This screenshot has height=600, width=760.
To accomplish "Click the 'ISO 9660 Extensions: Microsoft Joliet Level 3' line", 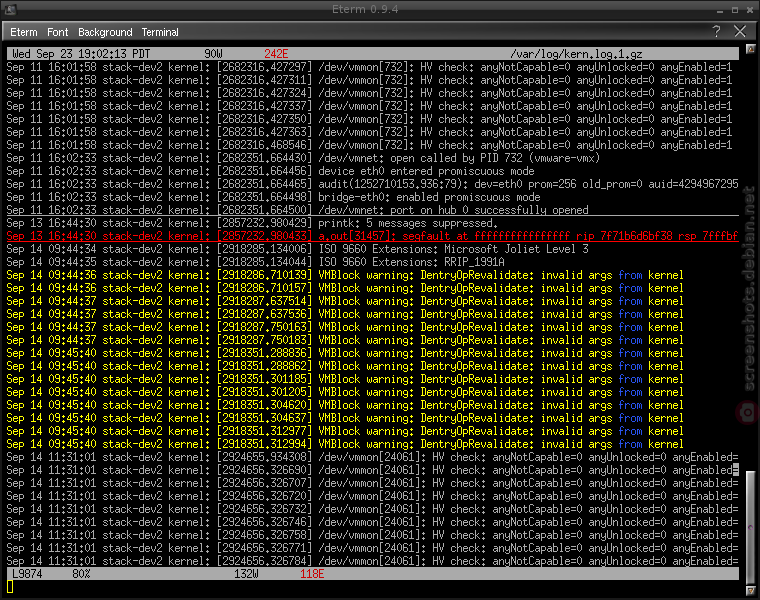I will (298, 249).
